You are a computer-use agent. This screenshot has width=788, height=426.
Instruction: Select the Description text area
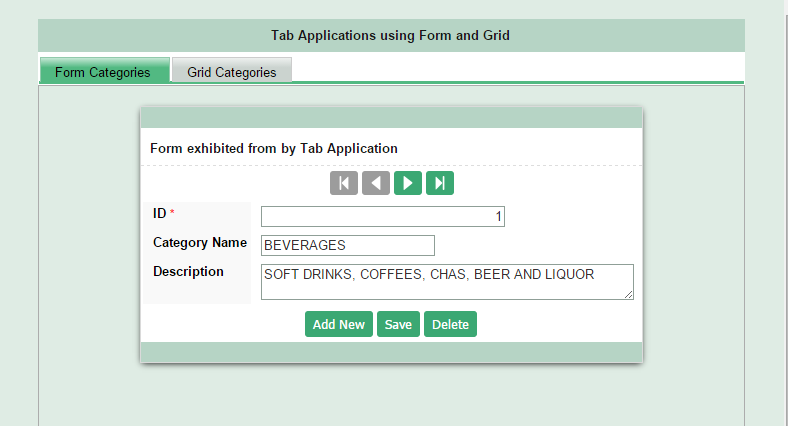point(447,282)
